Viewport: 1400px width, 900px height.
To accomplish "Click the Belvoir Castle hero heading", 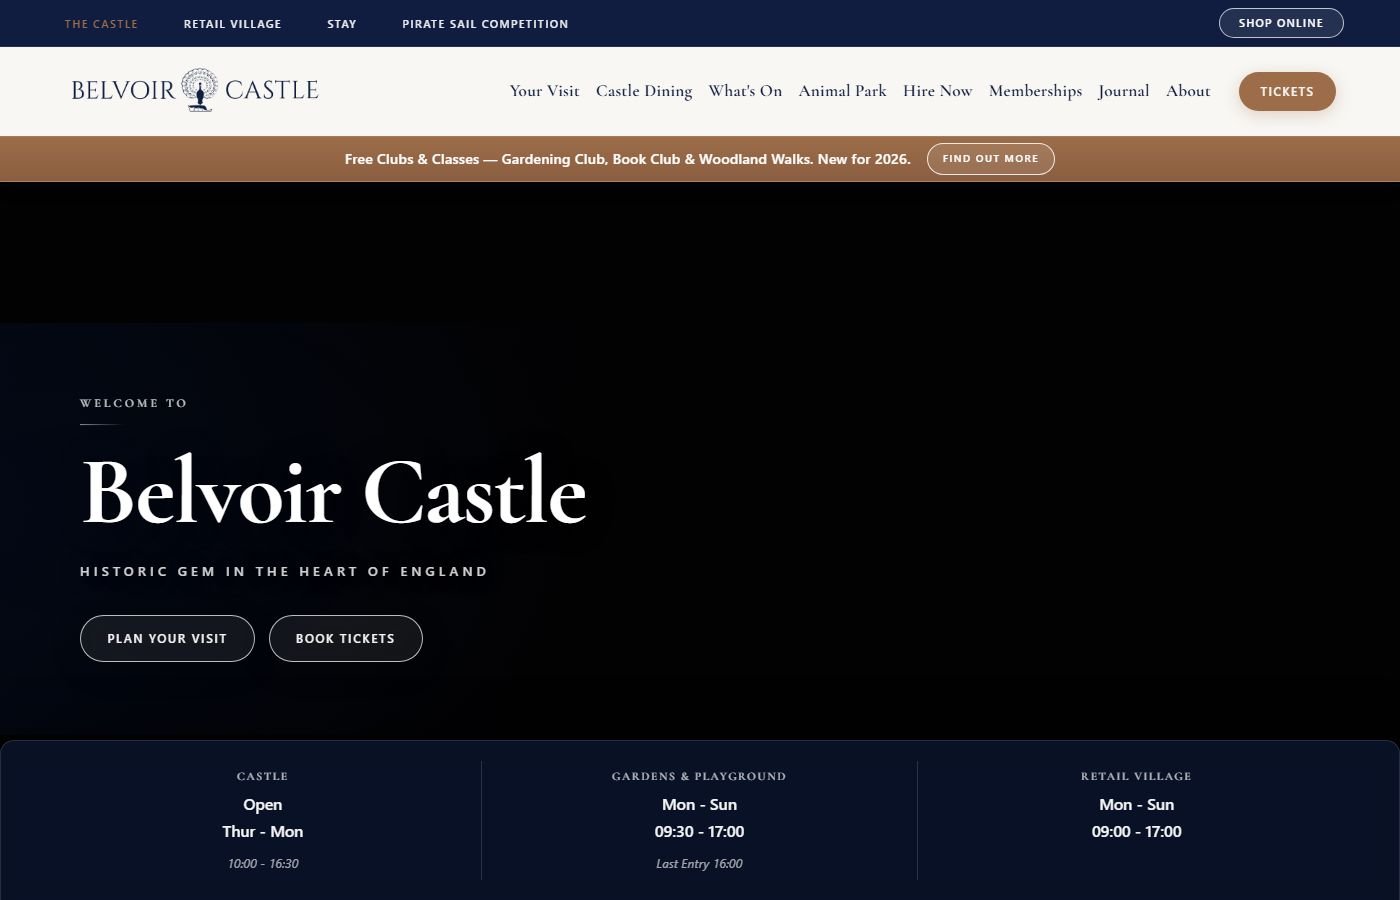I will click(x=334, y=491).
